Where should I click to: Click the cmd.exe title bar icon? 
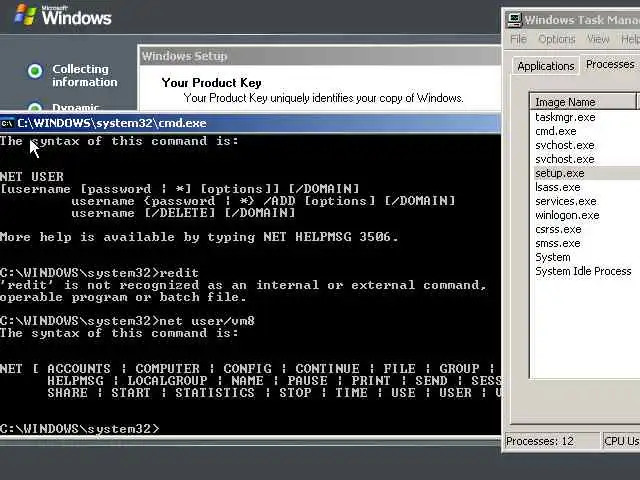(x=7, y=123)
